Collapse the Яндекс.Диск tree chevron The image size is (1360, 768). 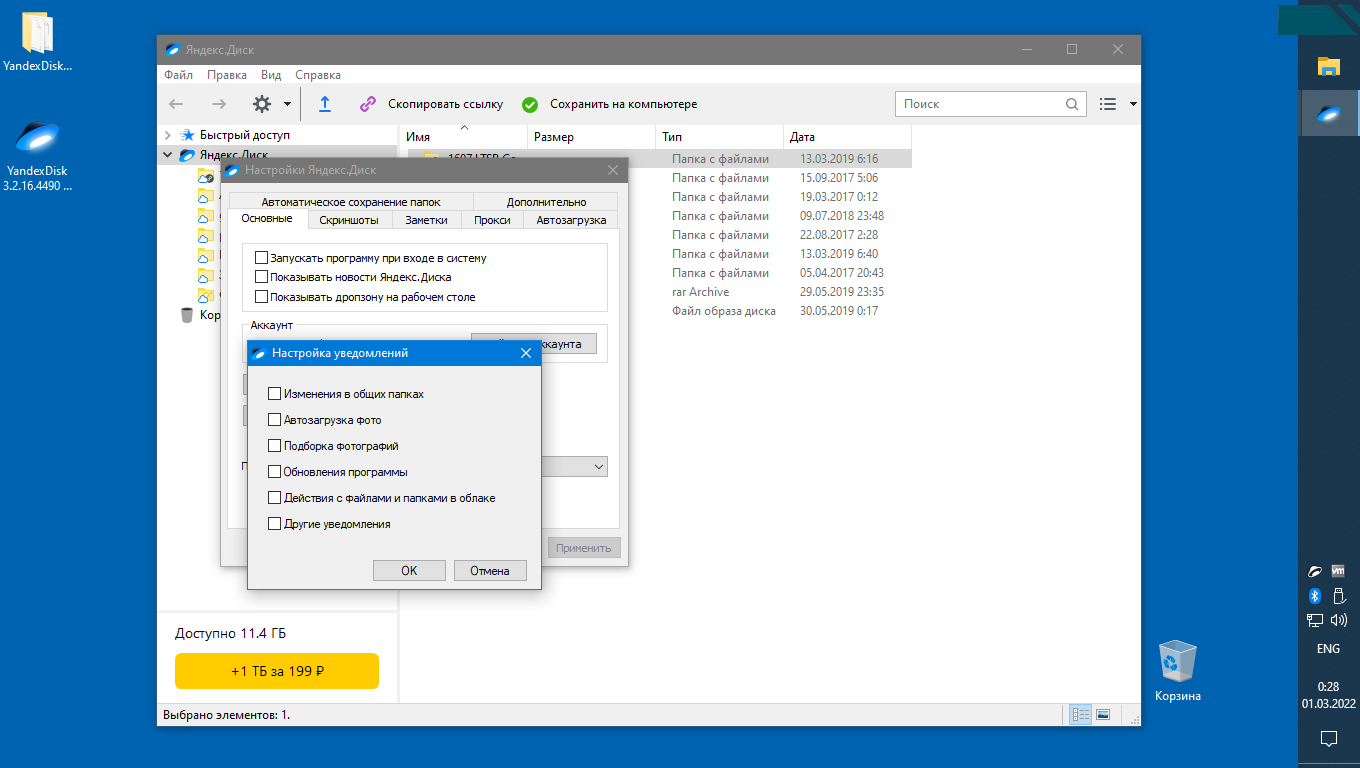pyautogui.click(x=168, y=155)
